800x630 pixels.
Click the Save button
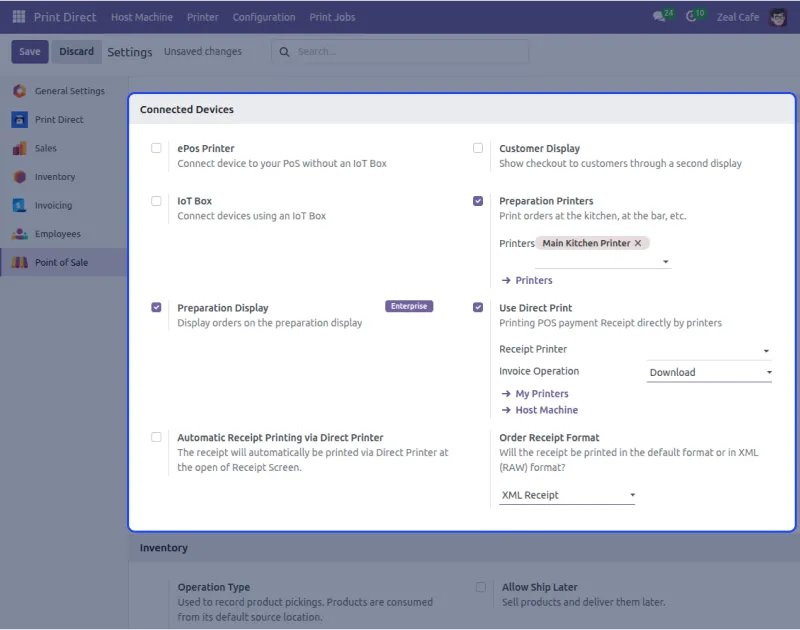(x=29, y=52)
